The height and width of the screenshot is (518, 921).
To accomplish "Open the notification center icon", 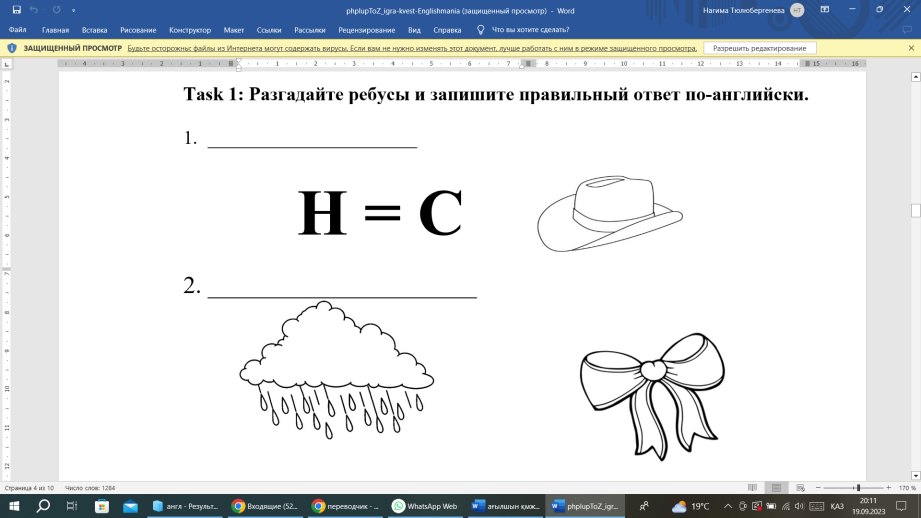I will 902,506.
